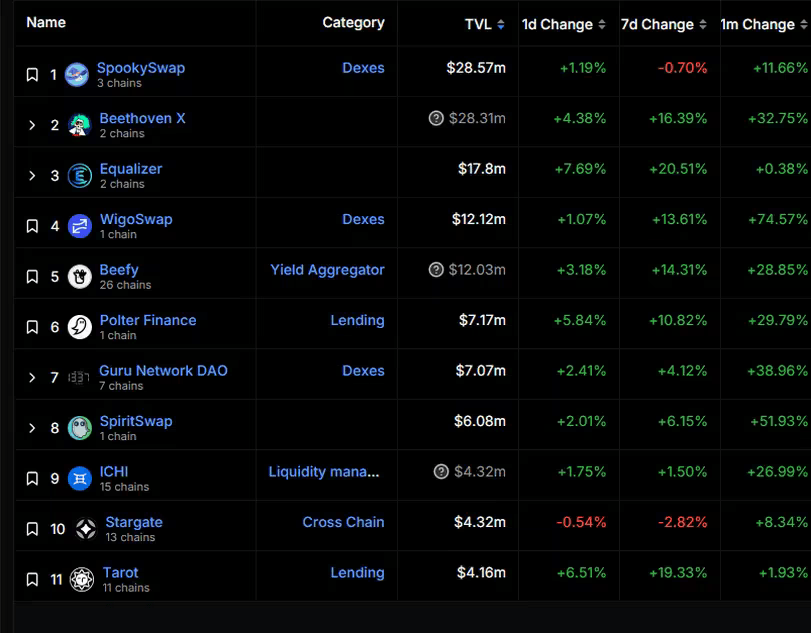Click "13 chains" under Stargate
This screenshot has height=633, width=811.
tap(130, 537)
